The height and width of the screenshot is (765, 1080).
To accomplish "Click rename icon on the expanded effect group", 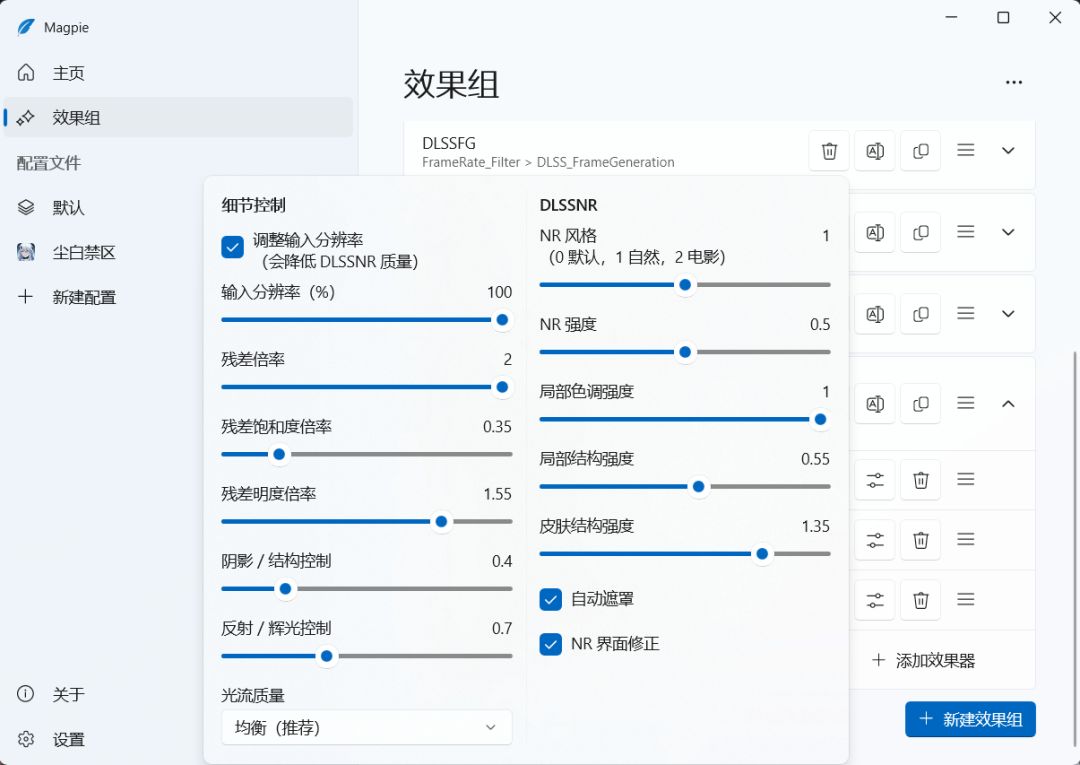I will pyautogui.click(x=875, y=404).
